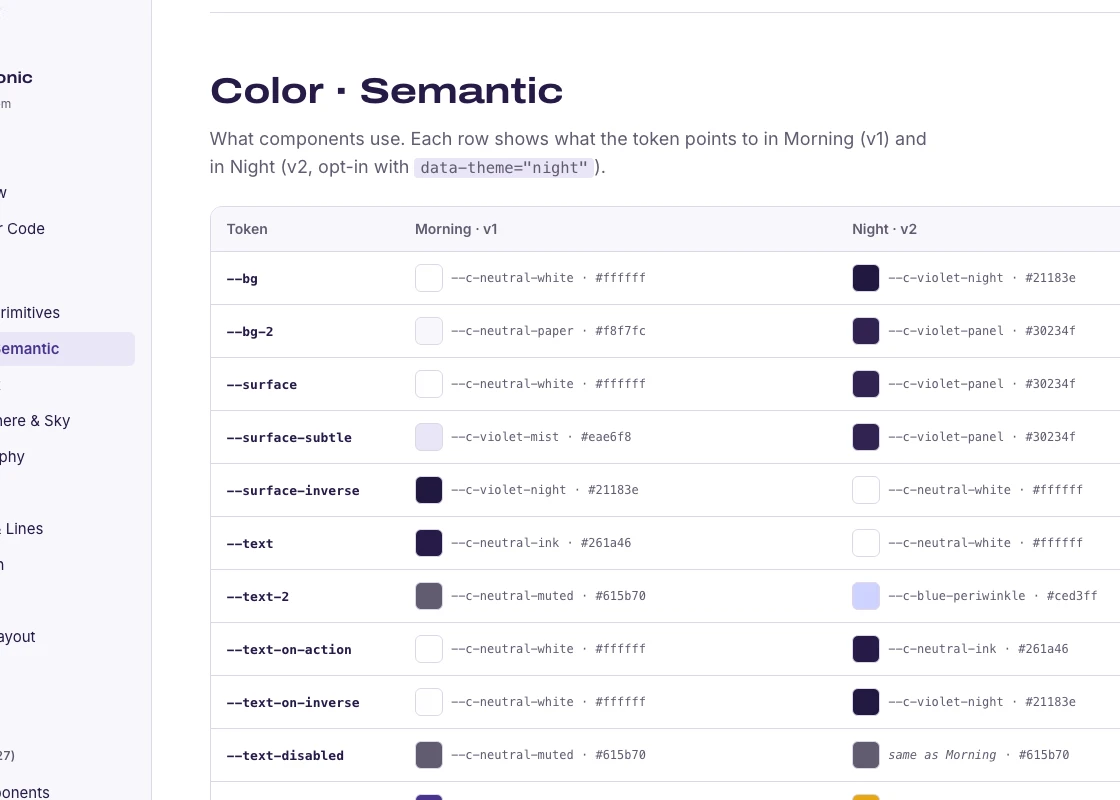The width and height of the screenshot is (1120, 800).
Task: Click '--c-neutral-white · #ffffff' in the --bg row
Action: click(x=549, y=278)
